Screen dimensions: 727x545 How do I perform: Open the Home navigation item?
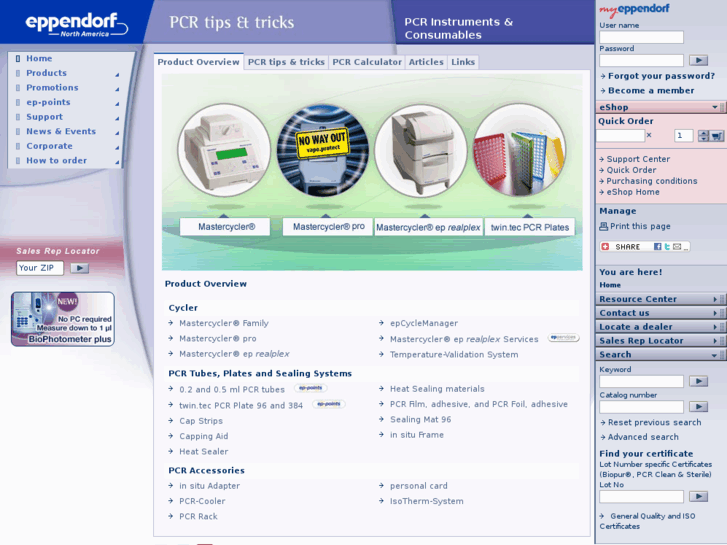(39, 58)
